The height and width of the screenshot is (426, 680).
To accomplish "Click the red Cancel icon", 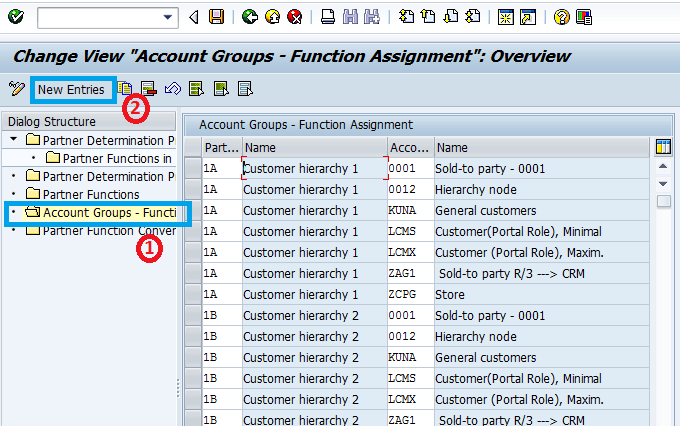I will tap(294, 17).
